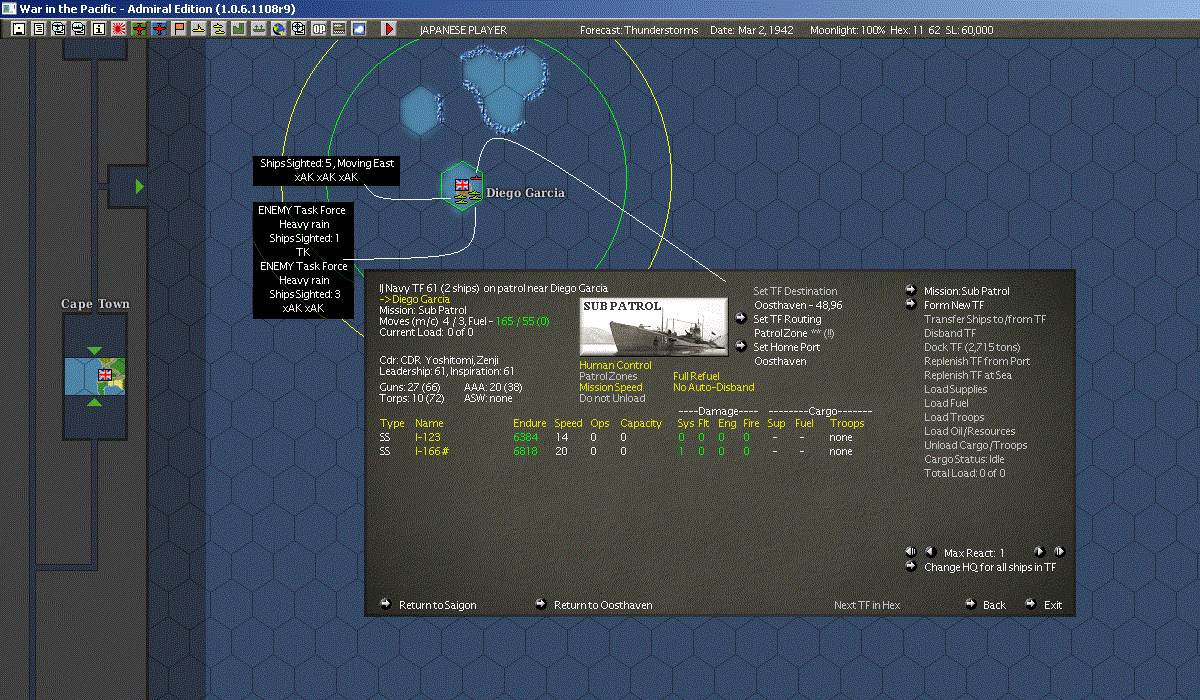Screen dimensions: 1200x700
Task: Set Max React to maximum with double-right arrow
Action: pos(1059,552)
